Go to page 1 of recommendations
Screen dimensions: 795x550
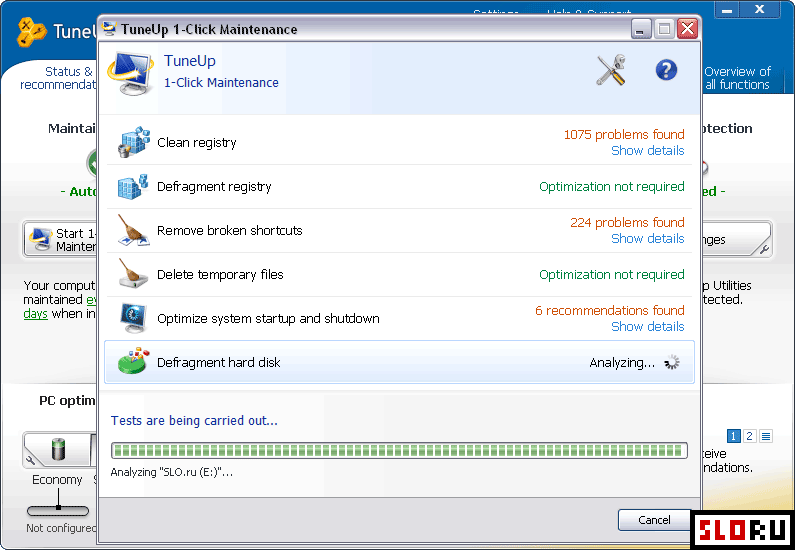pos(734,436)
